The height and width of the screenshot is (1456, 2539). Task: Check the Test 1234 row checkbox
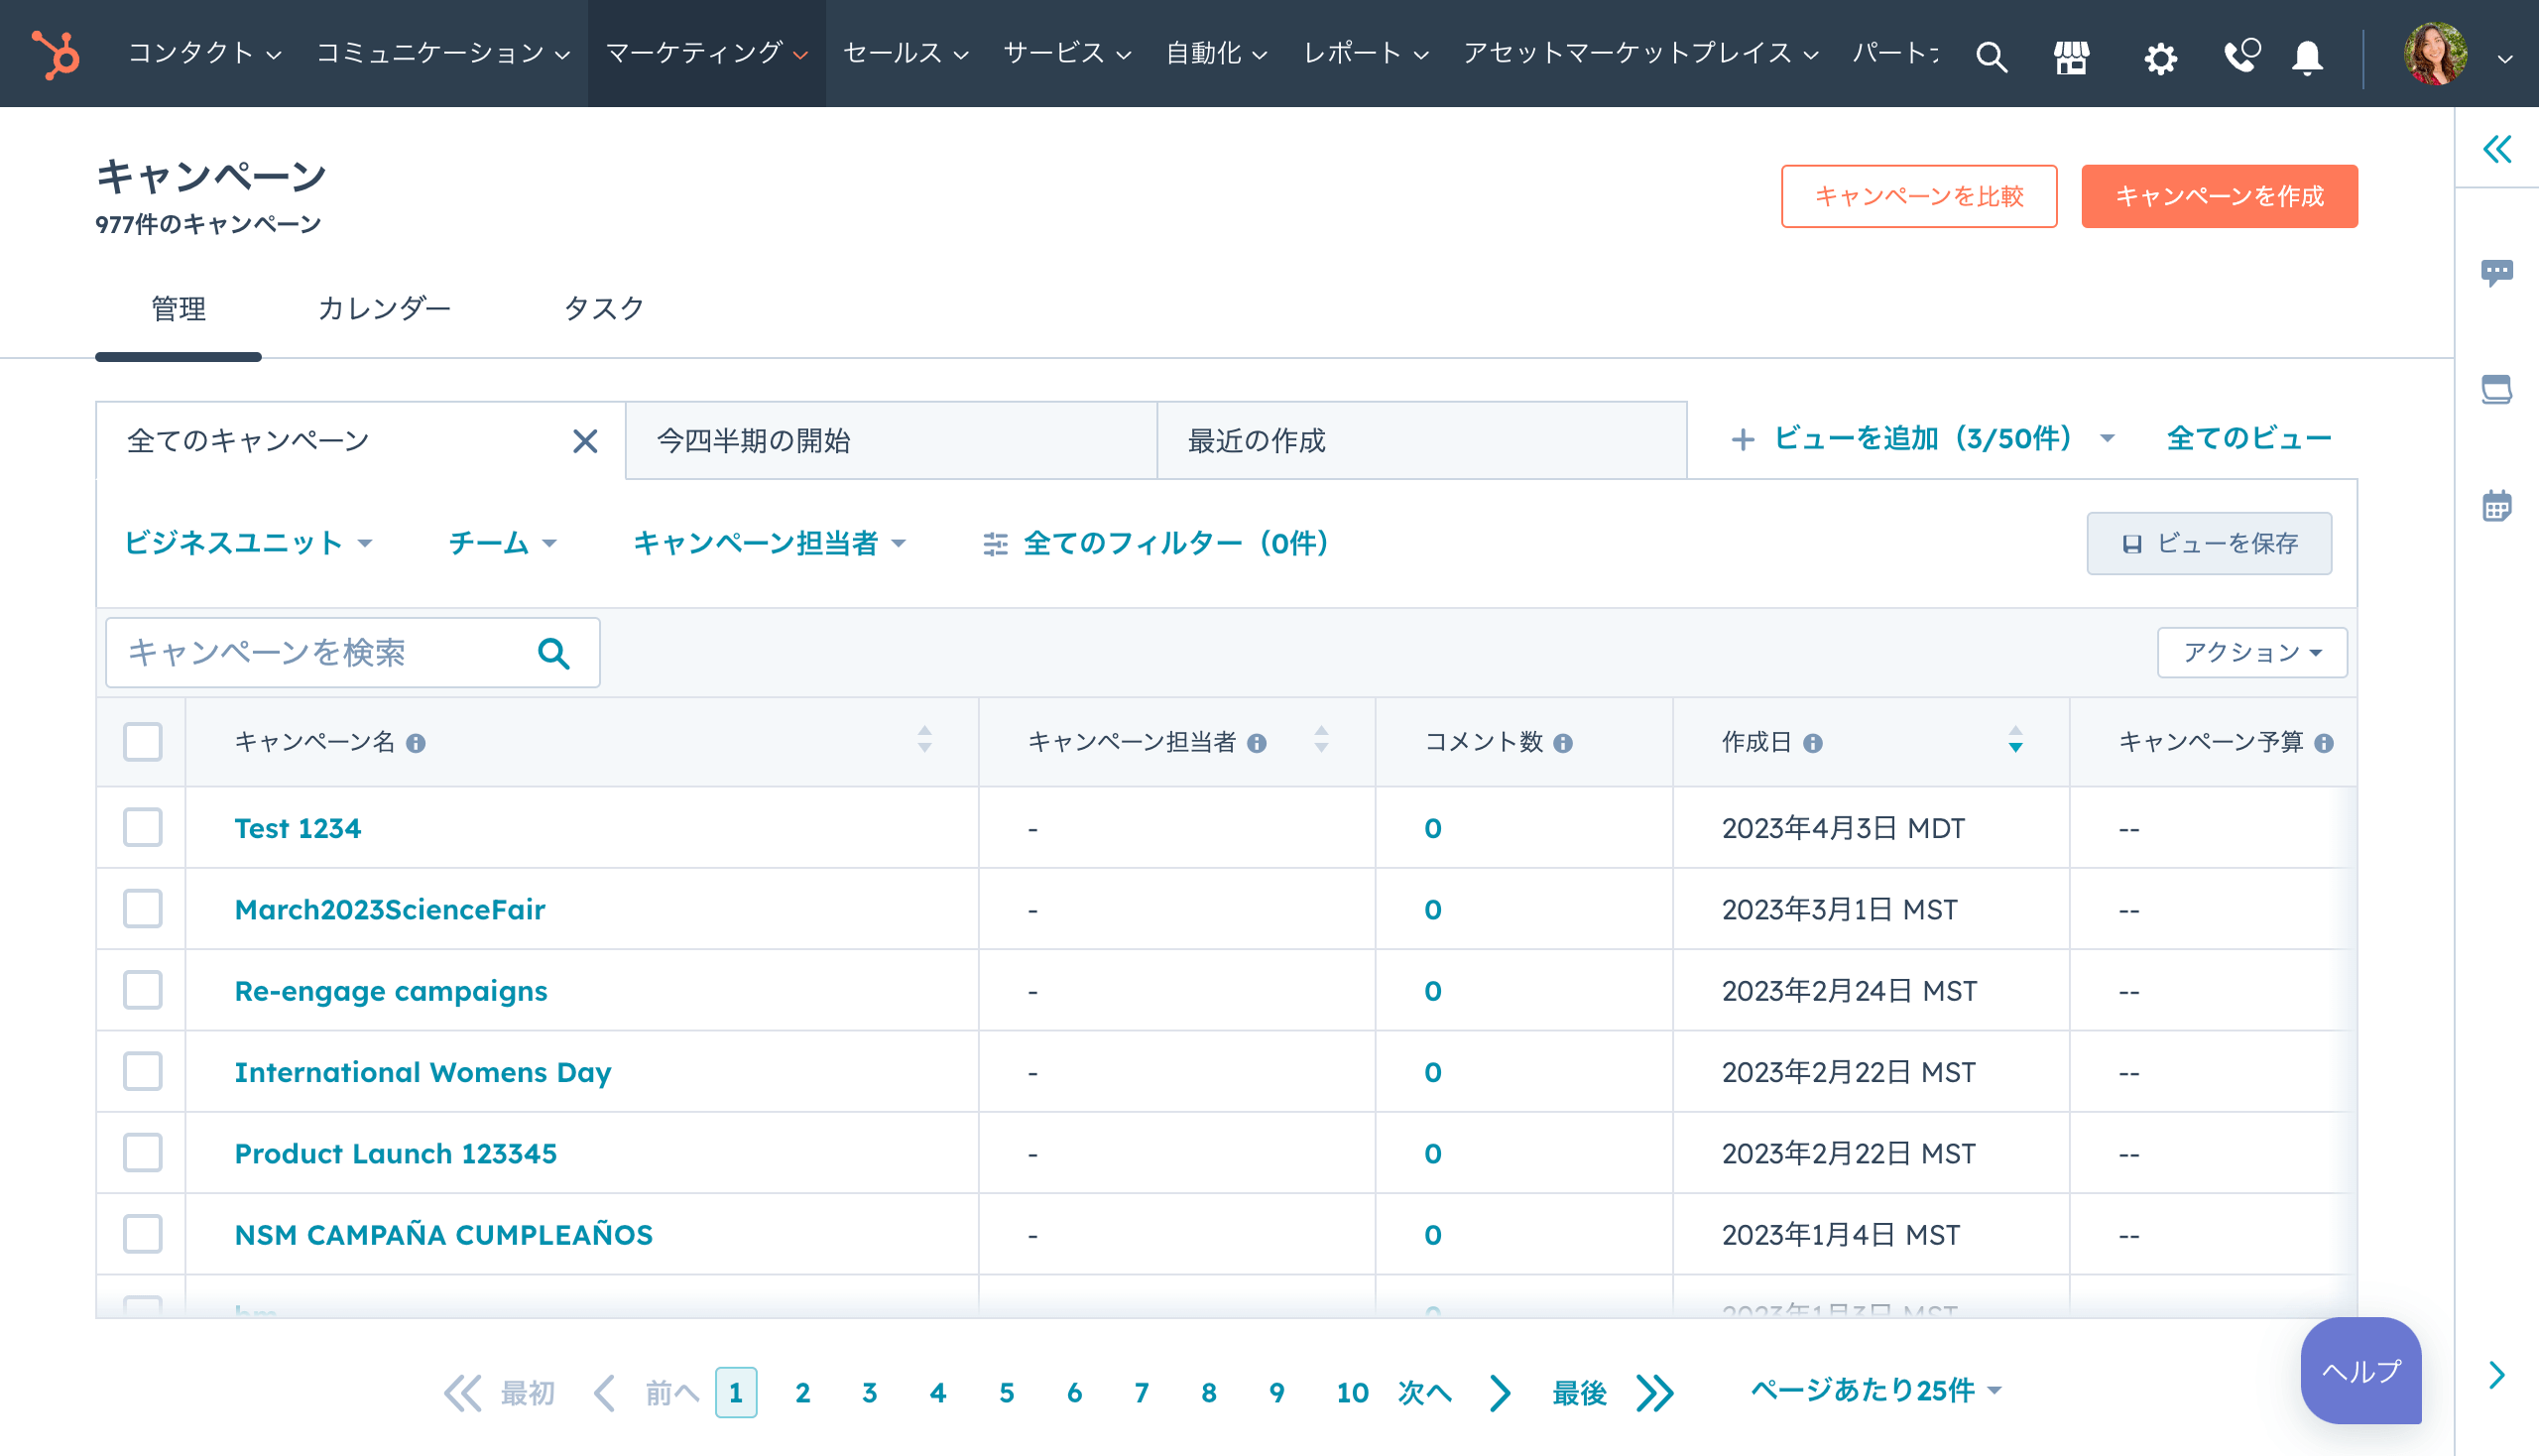point(143,828)
